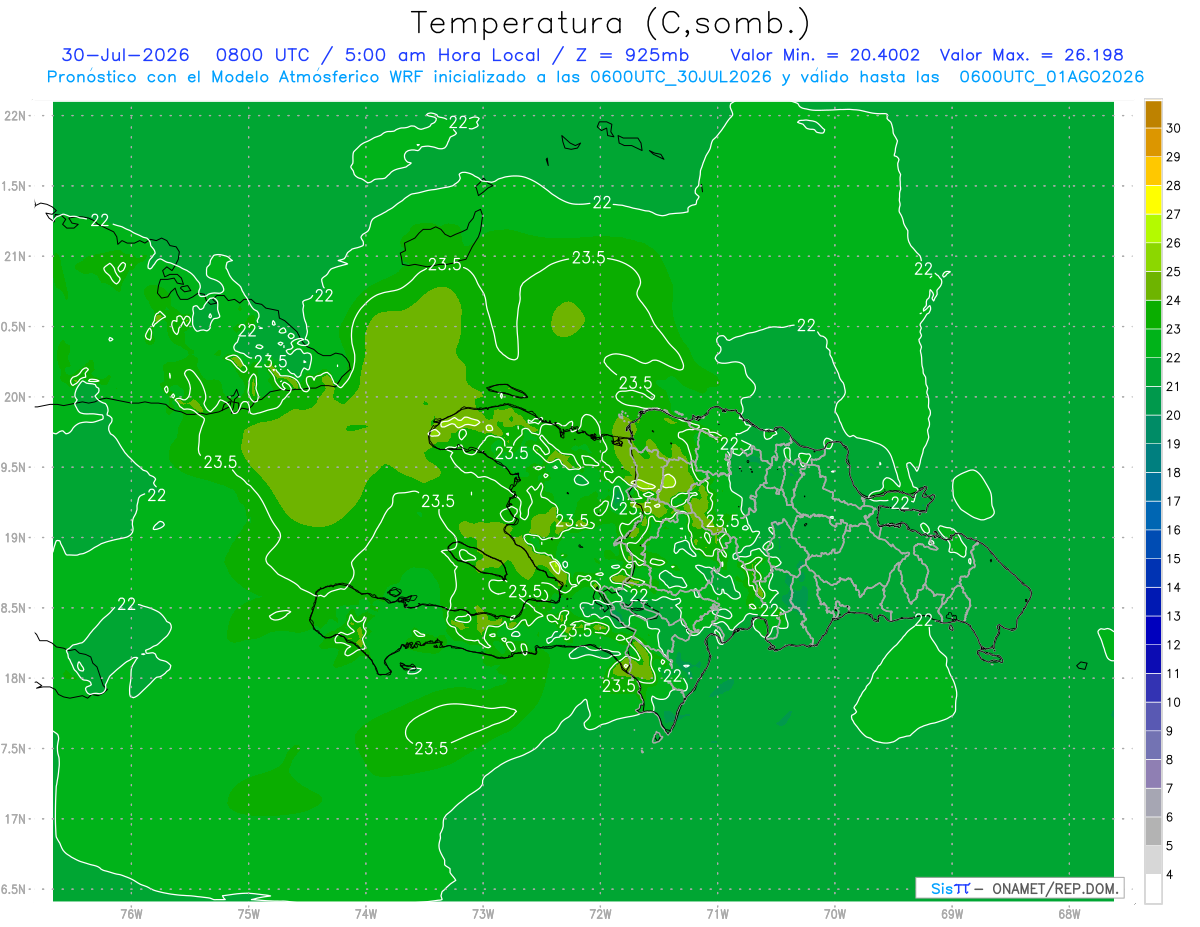Viewport: 1200px width, 927px height.
Task: Click the legend scale value "27"
Action: pyautogui.click(x=1174, y=214)
